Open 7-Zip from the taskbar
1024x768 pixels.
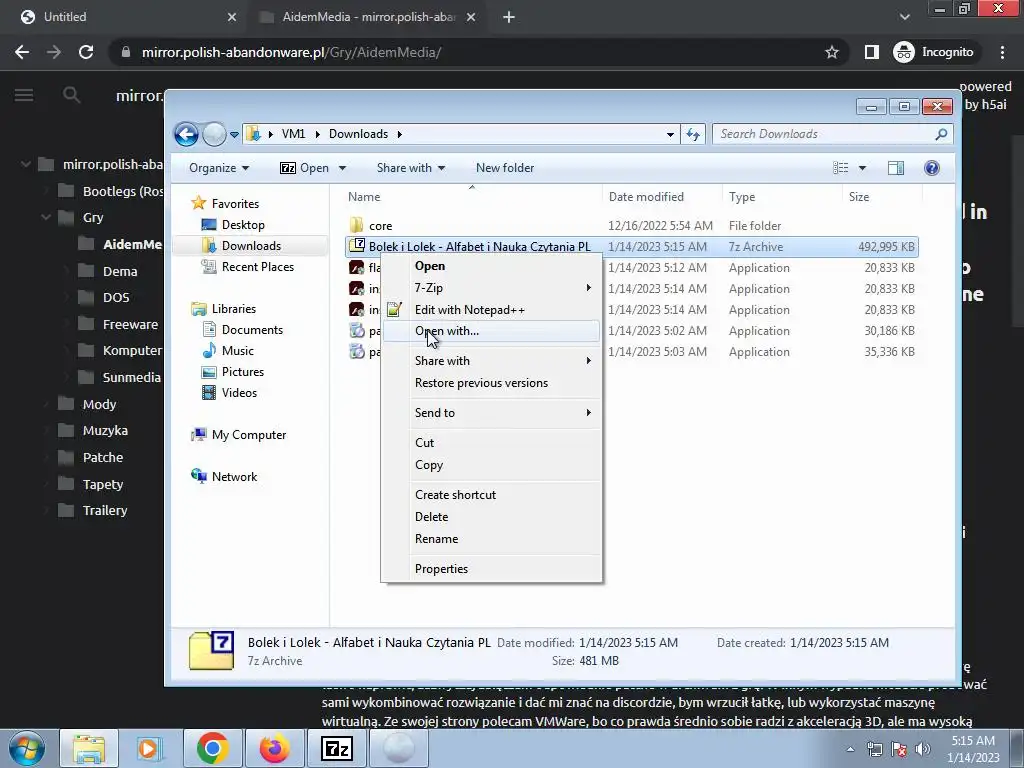click(337, 748)
